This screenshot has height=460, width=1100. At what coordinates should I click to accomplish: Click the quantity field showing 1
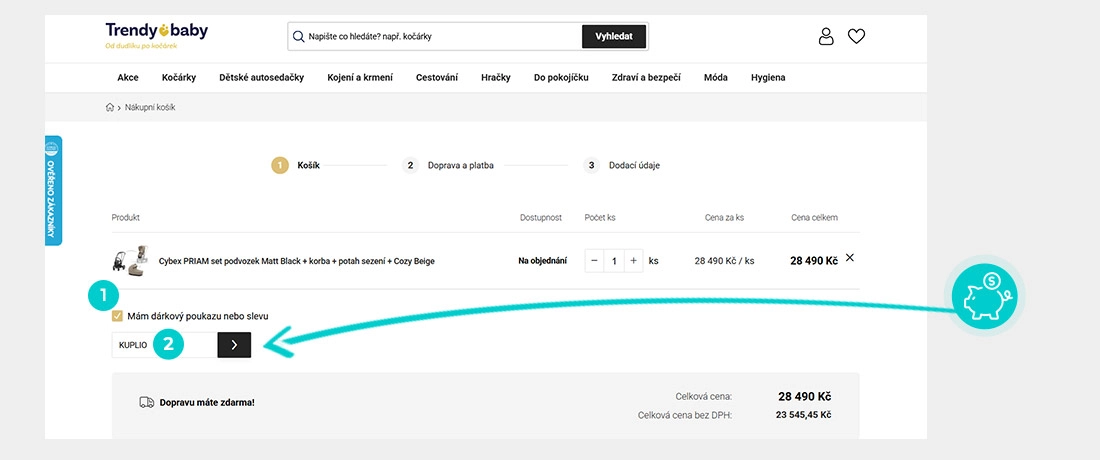614,261
